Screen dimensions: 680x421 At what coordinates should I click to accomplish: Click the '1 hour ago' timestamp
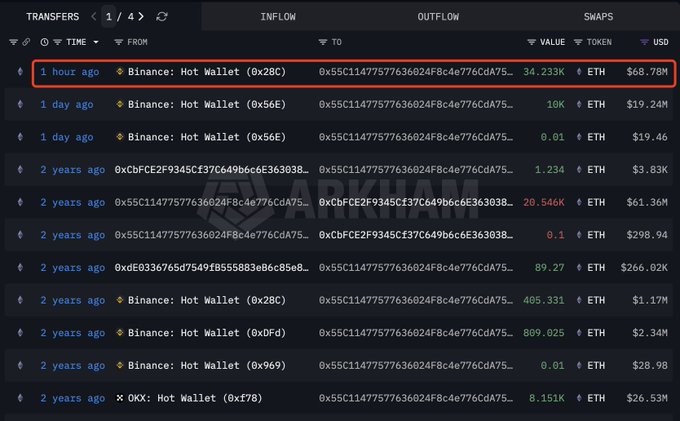[70, 72]
